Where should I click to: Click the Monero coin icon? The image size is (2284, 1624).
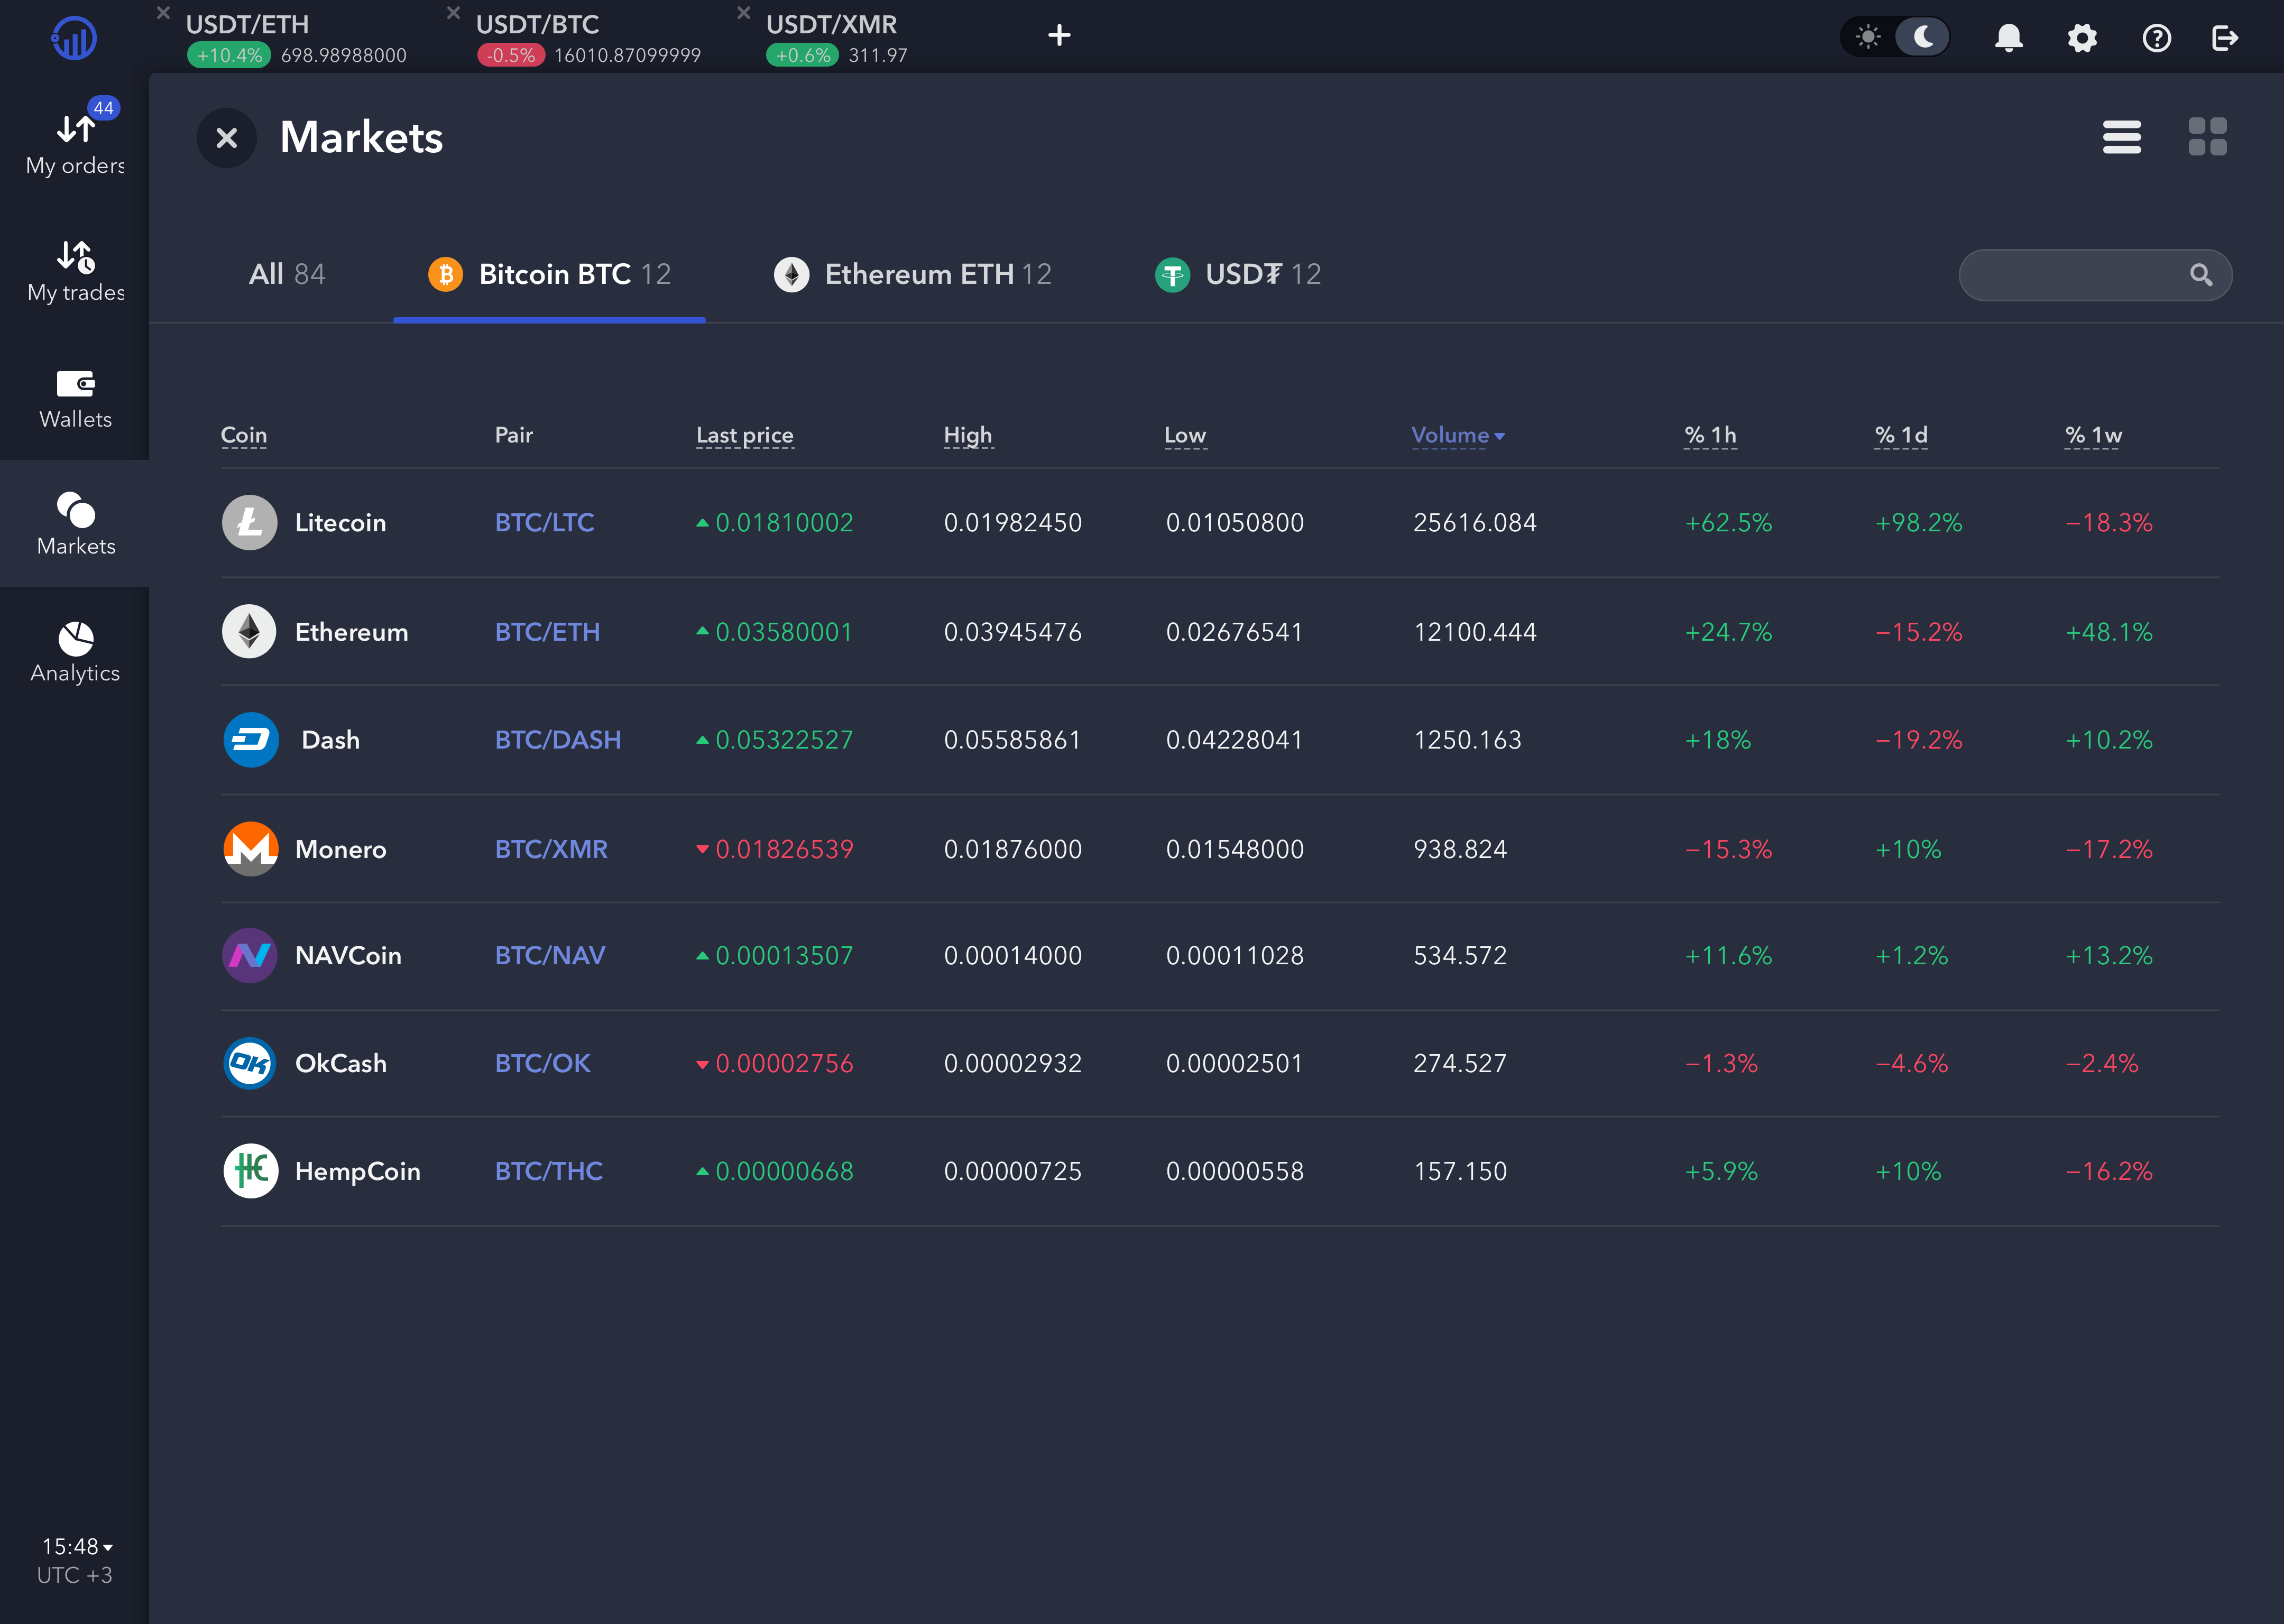point(251,849)
